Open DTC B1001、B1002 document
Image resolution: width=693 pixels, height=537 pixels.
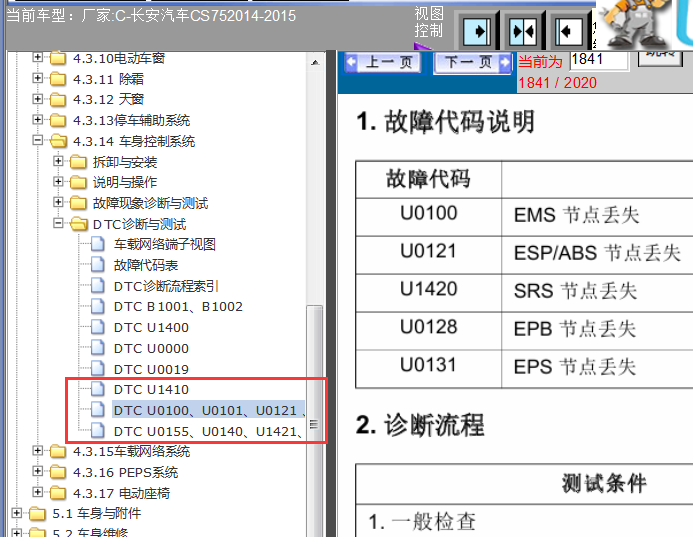(x=178, y=307)
